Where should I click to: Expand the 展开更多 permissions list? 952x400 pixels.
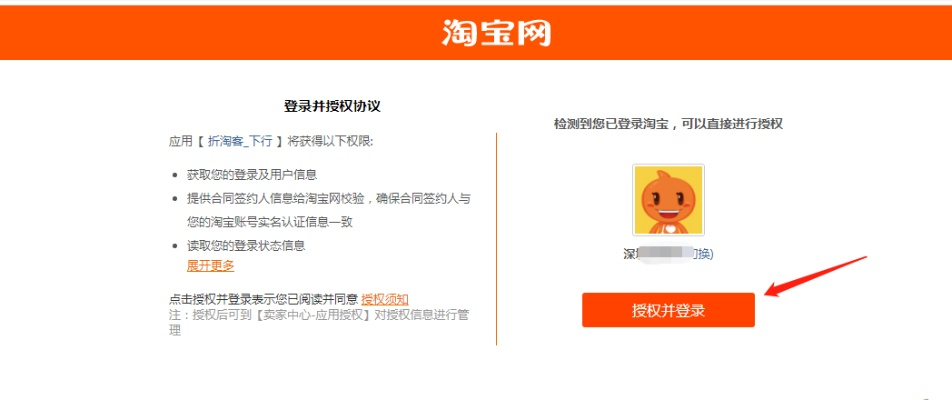point(210,266)
